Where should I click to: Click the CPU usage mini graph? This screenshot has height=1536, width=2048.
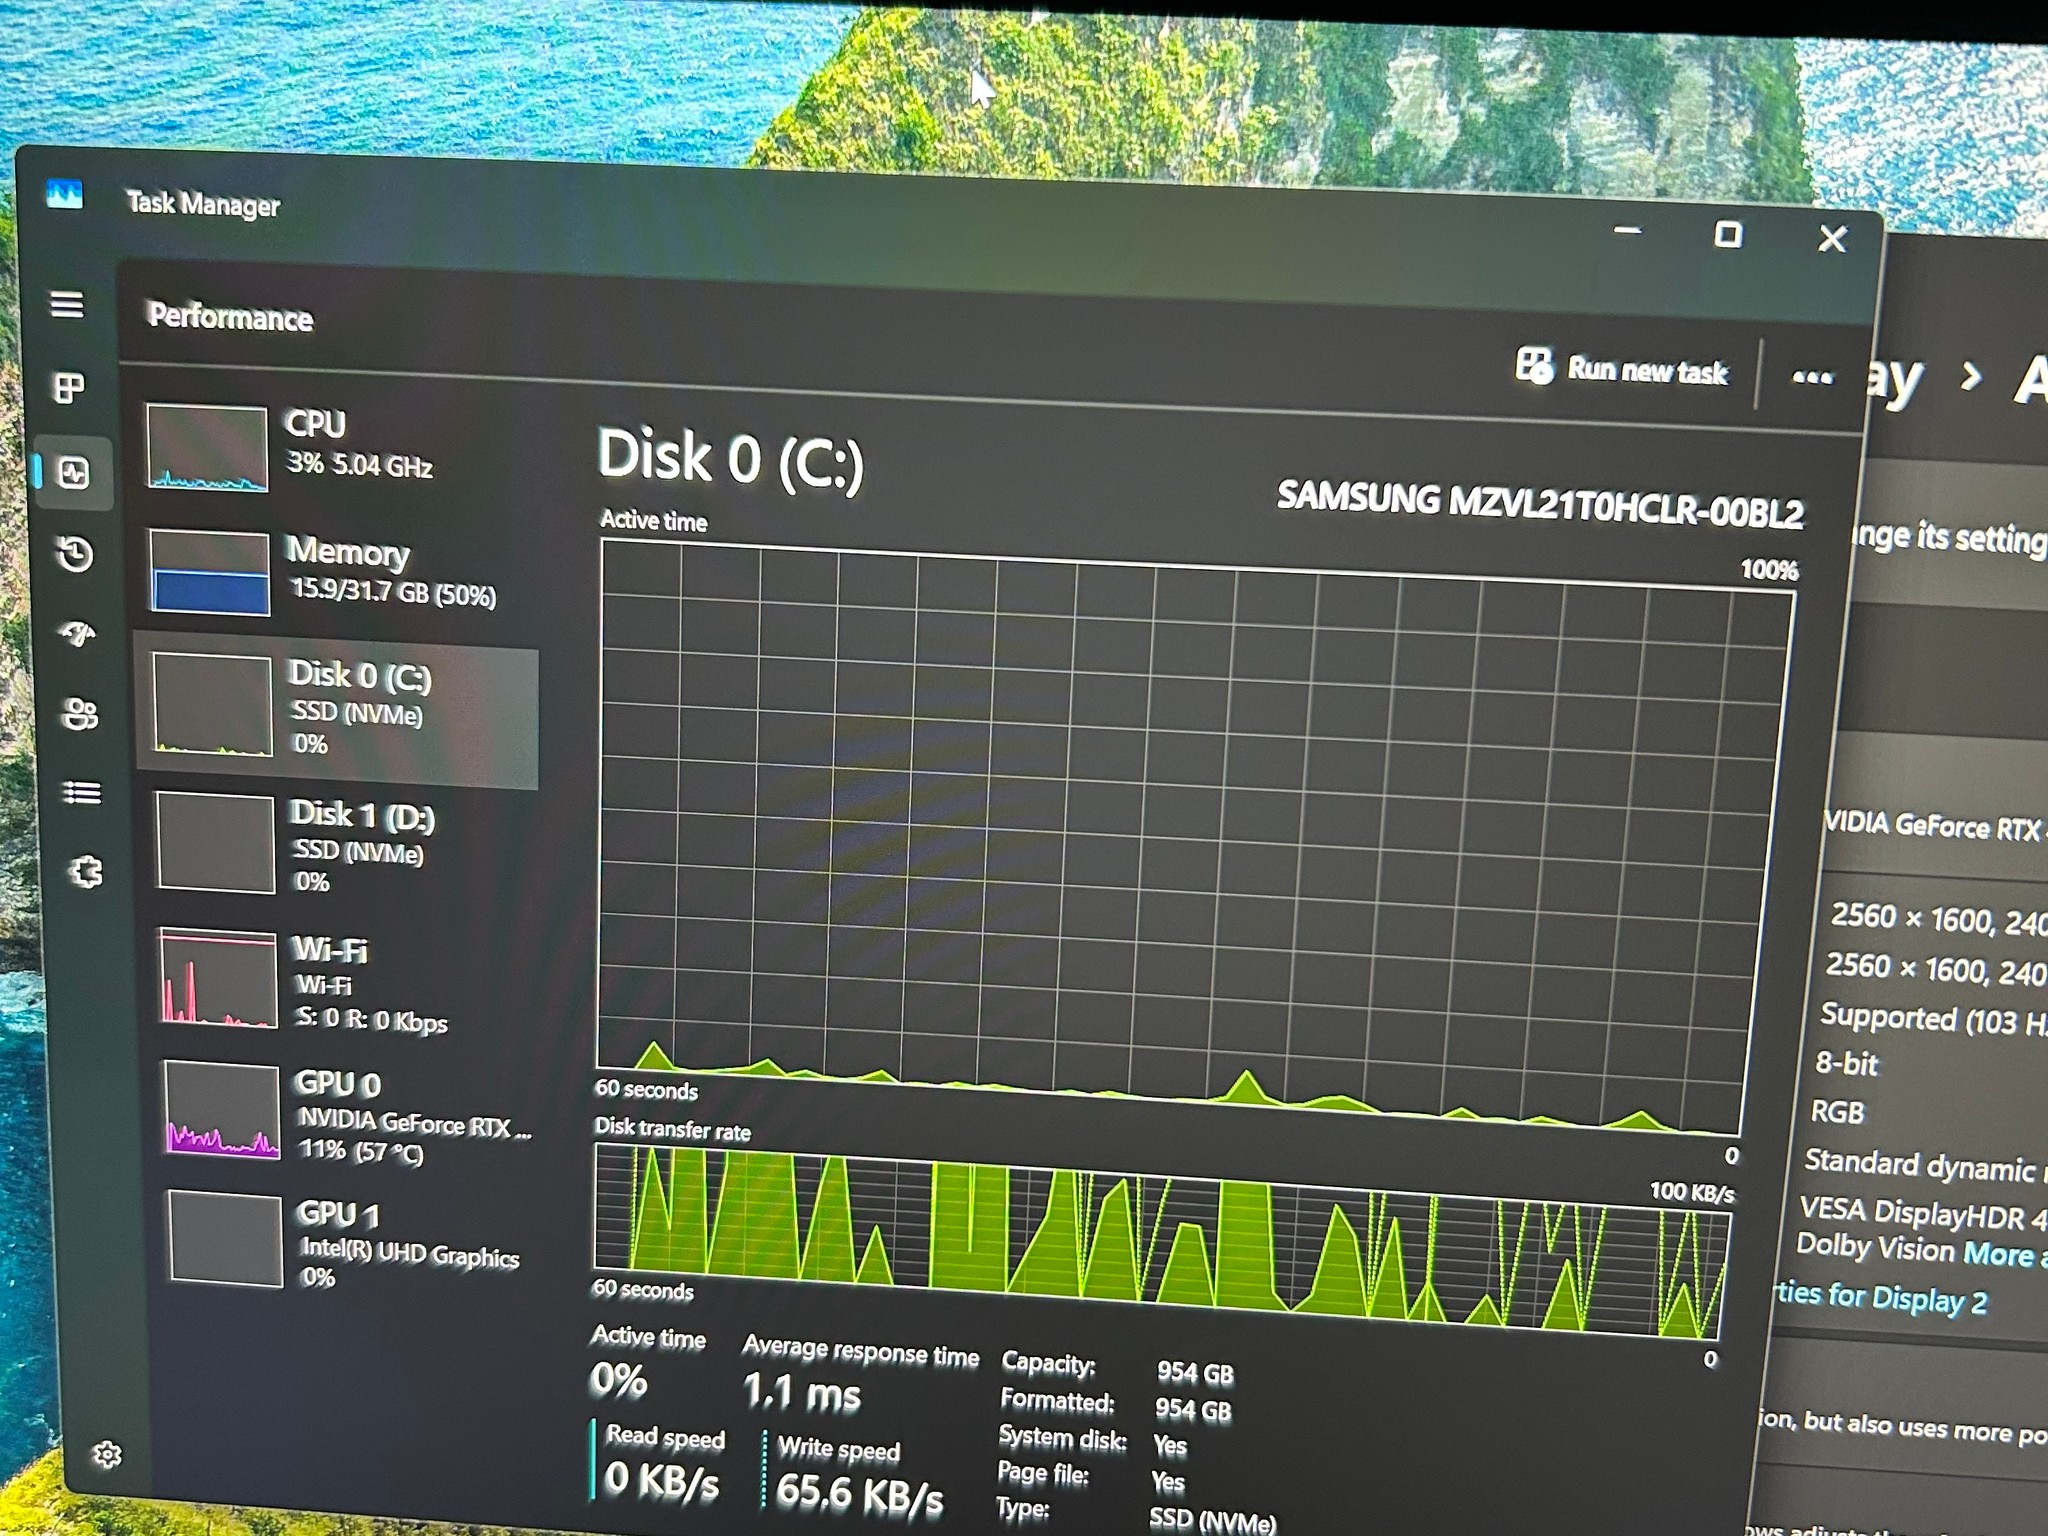coord(207,448)
